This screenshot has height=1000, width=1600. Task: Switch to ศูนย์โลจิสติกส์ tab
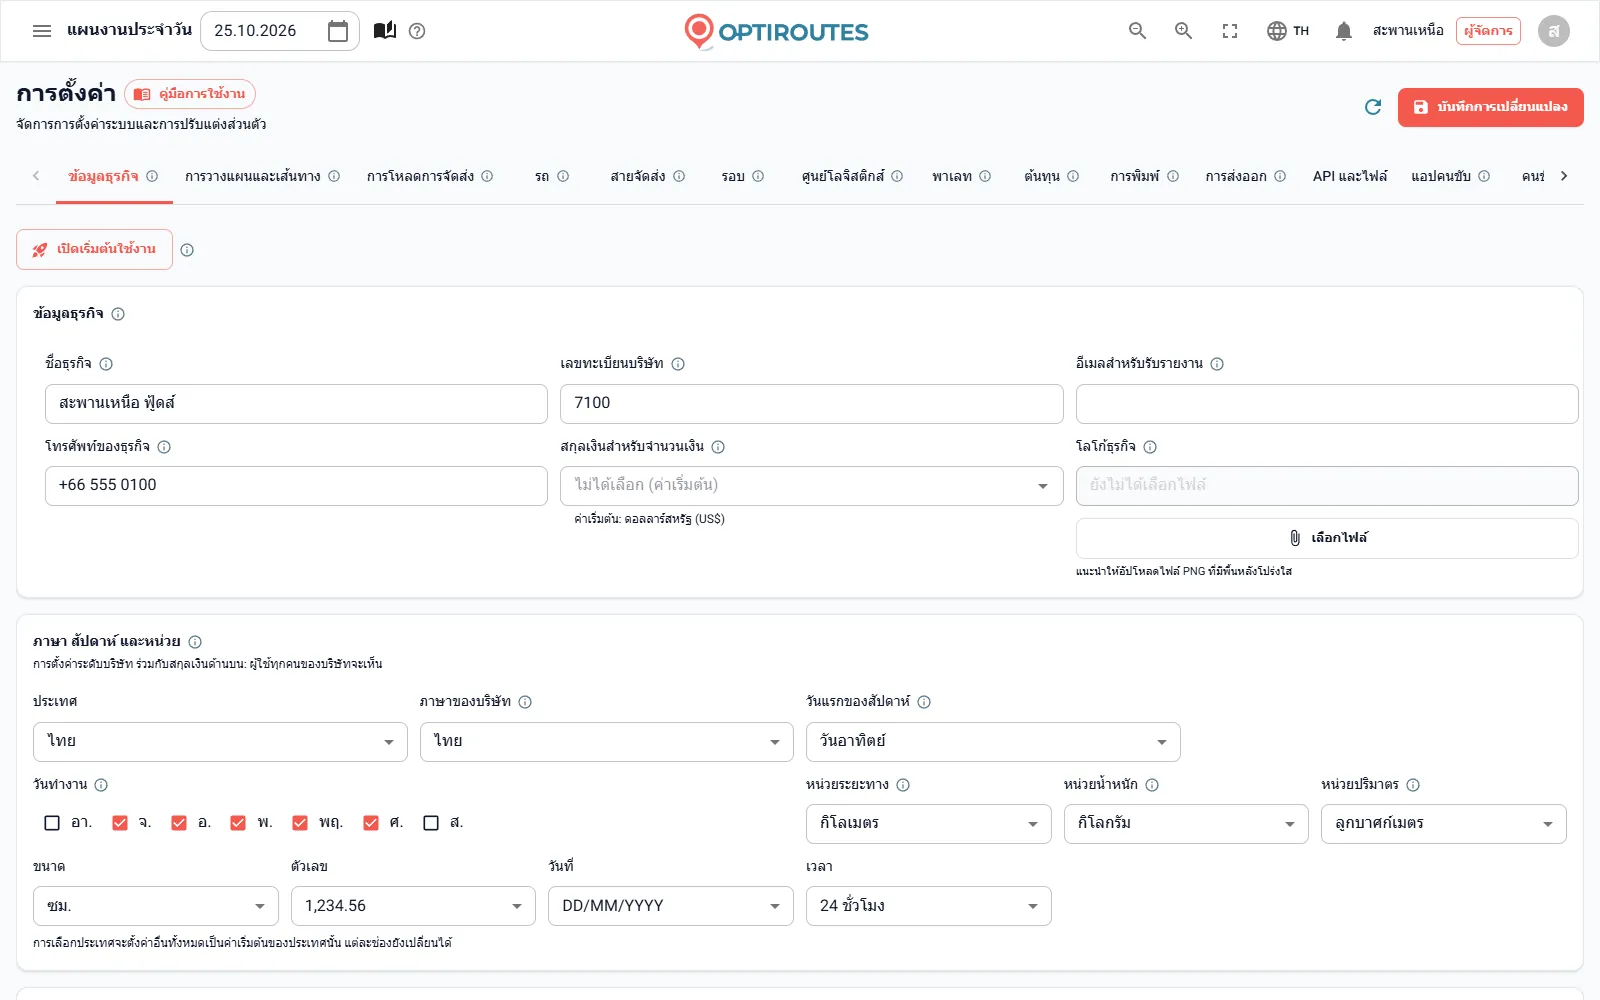852,176
